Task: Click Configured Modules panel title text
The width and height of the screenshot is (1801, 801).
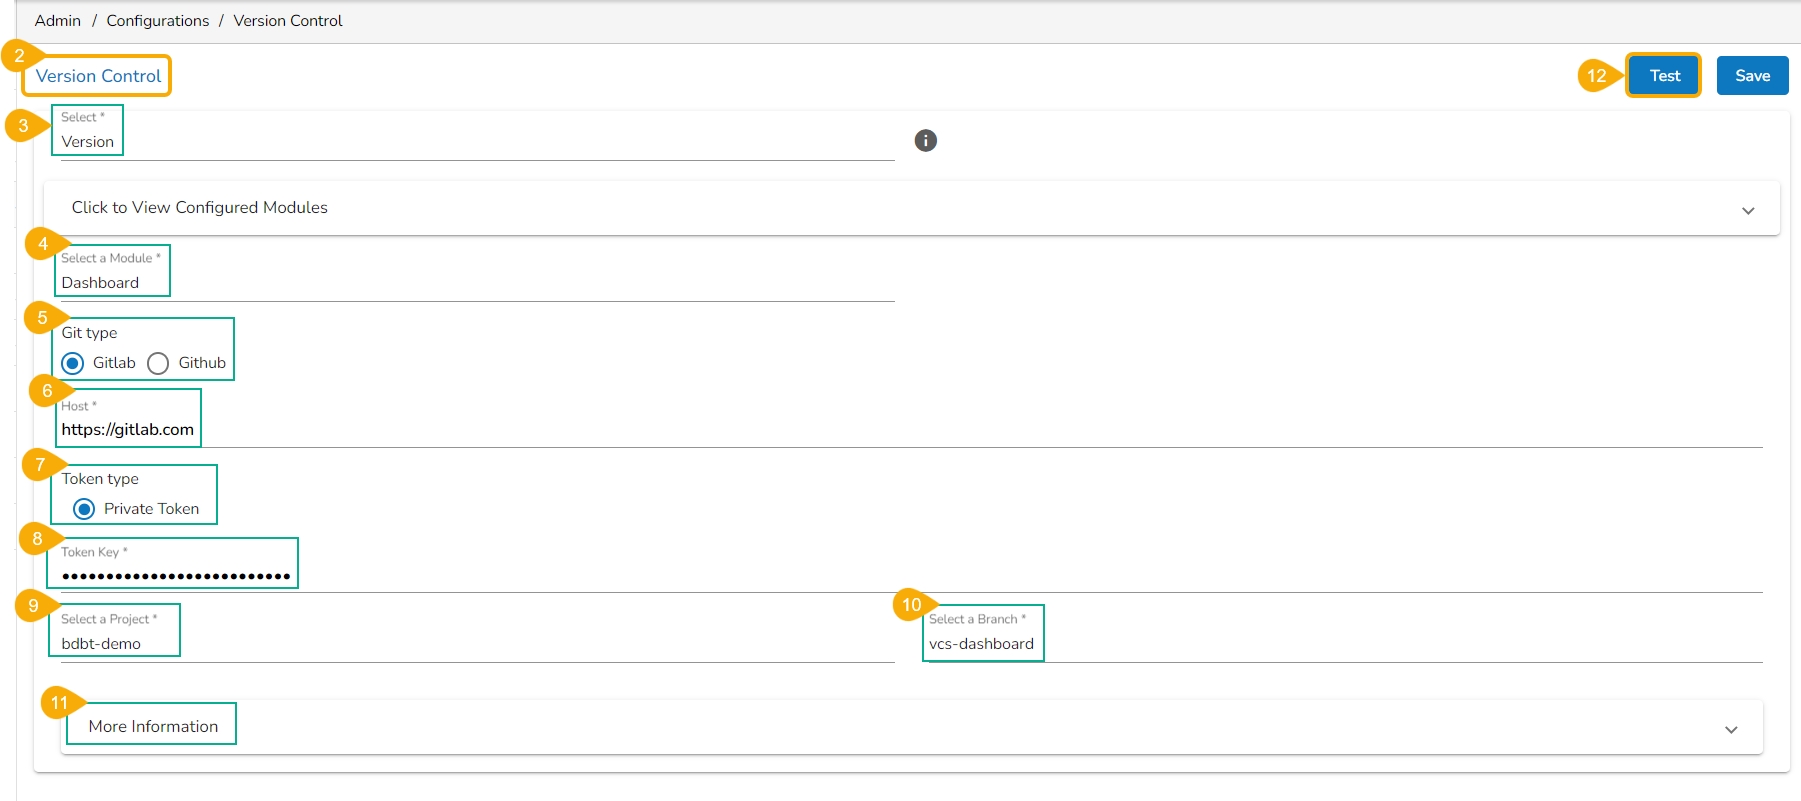Action: [200, 208]
